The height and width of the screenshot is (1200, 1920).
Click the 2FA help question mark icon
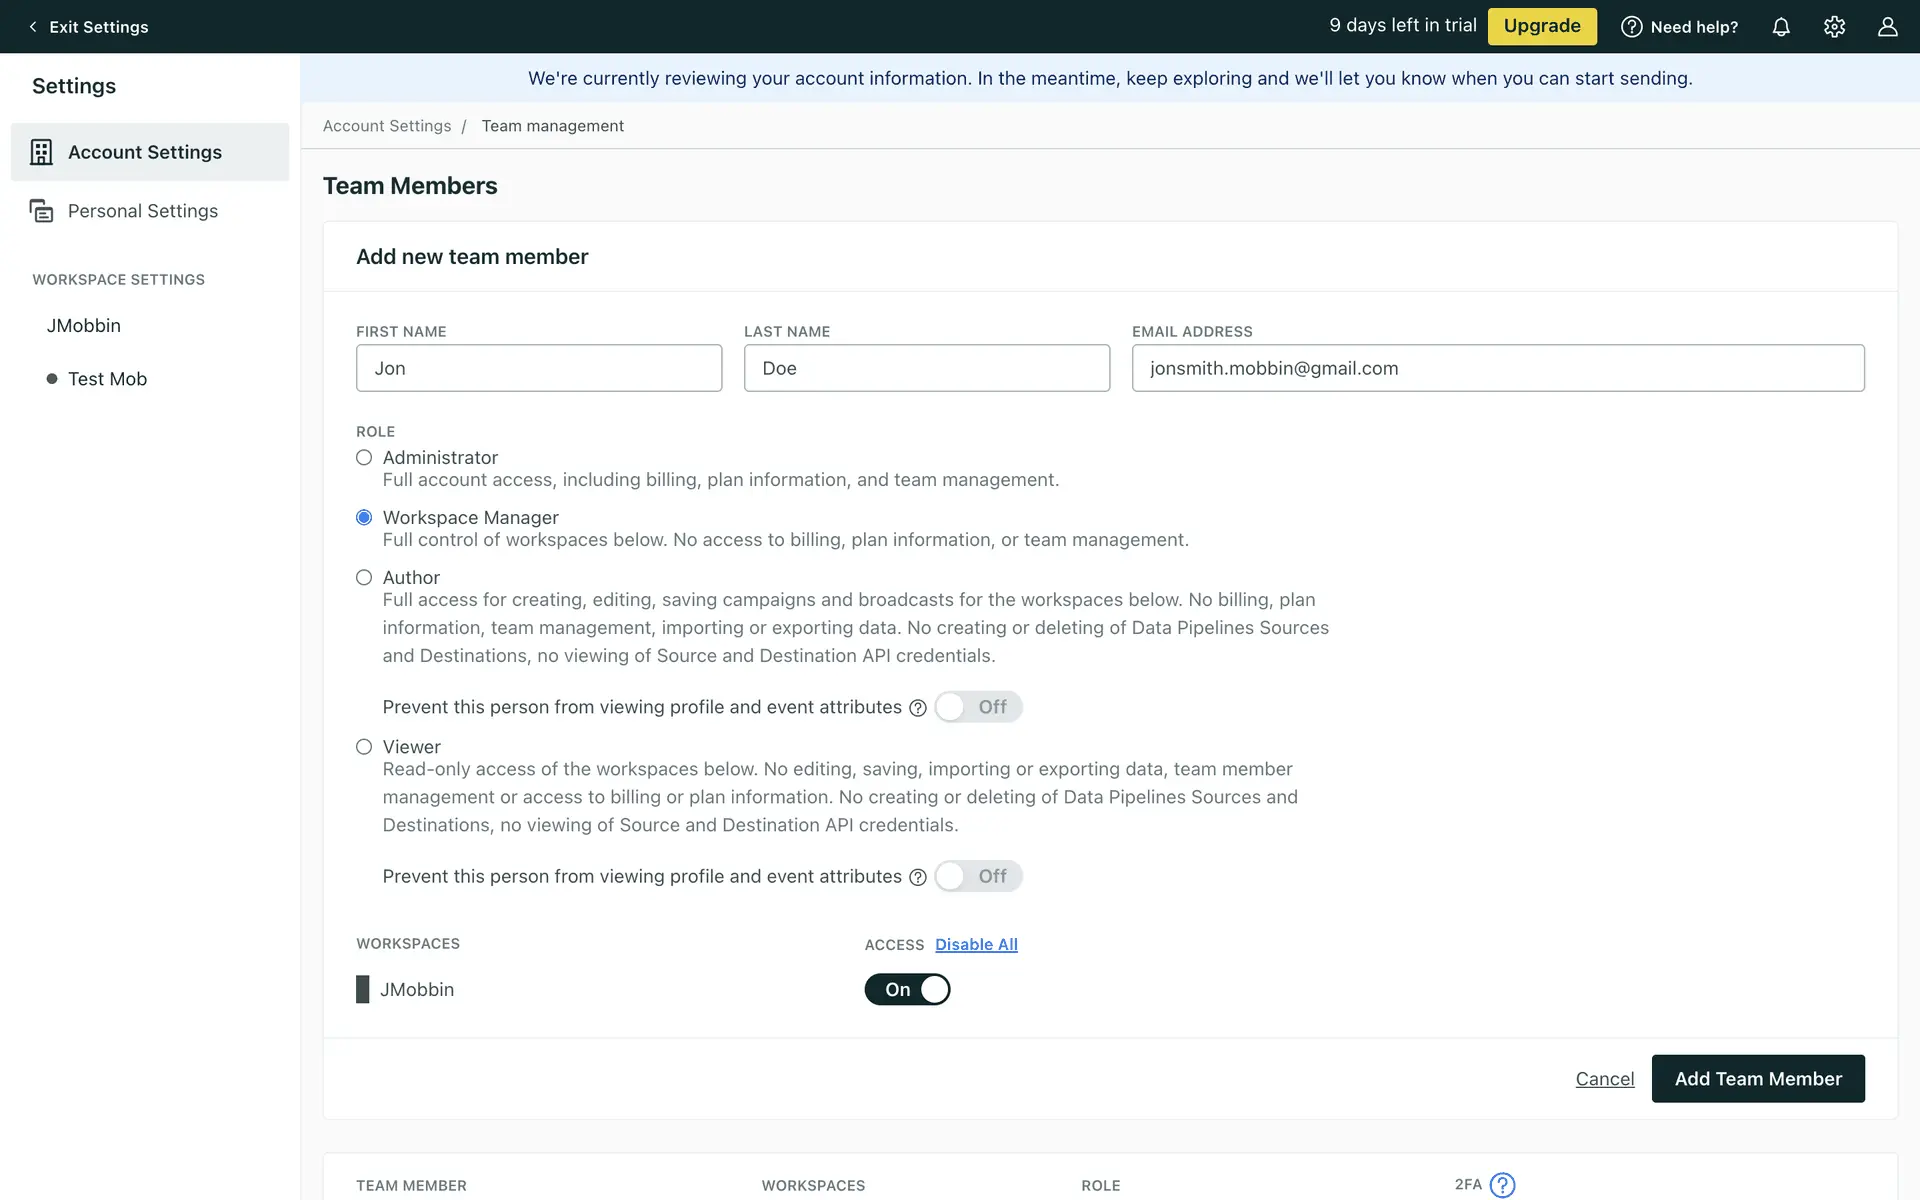point(1502,1185)
